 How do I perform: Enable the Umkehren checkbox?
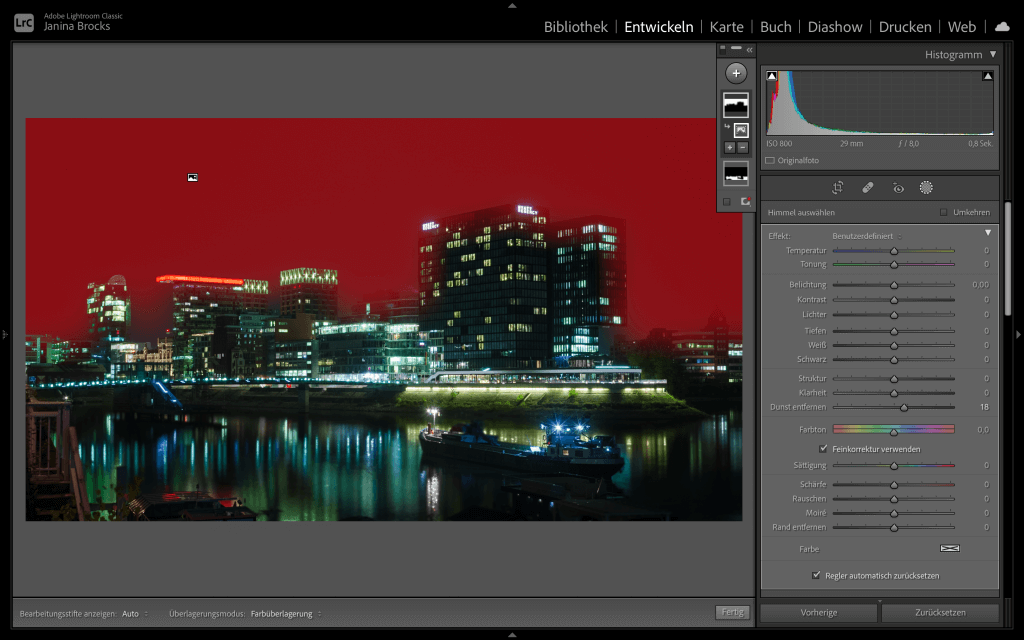coord(943,212)
